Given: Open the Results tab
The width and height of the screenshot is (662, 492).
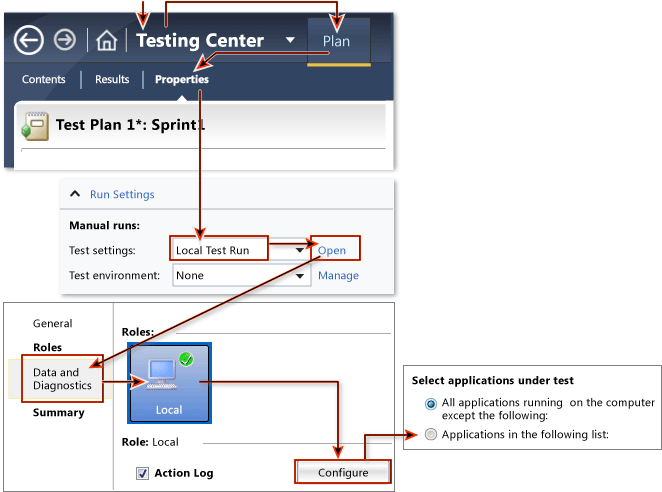Looking at the screenshot, I should coord(112,79).
